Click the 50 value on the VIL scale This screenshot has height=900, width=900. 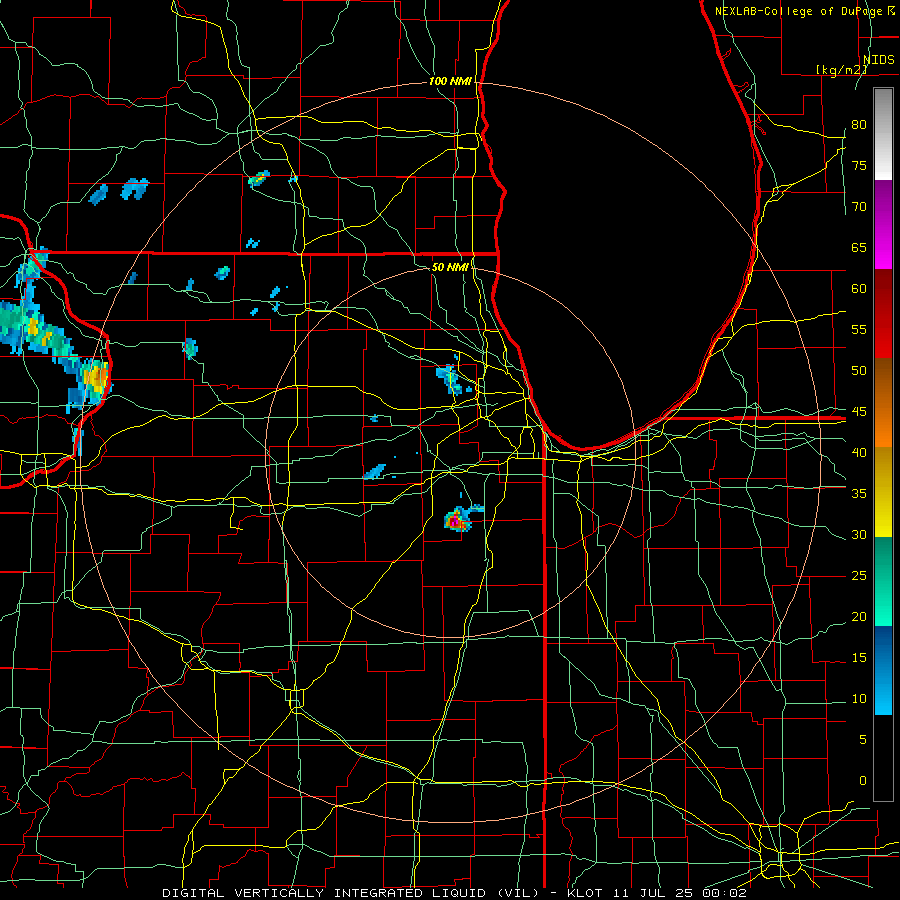coord(859,370)
